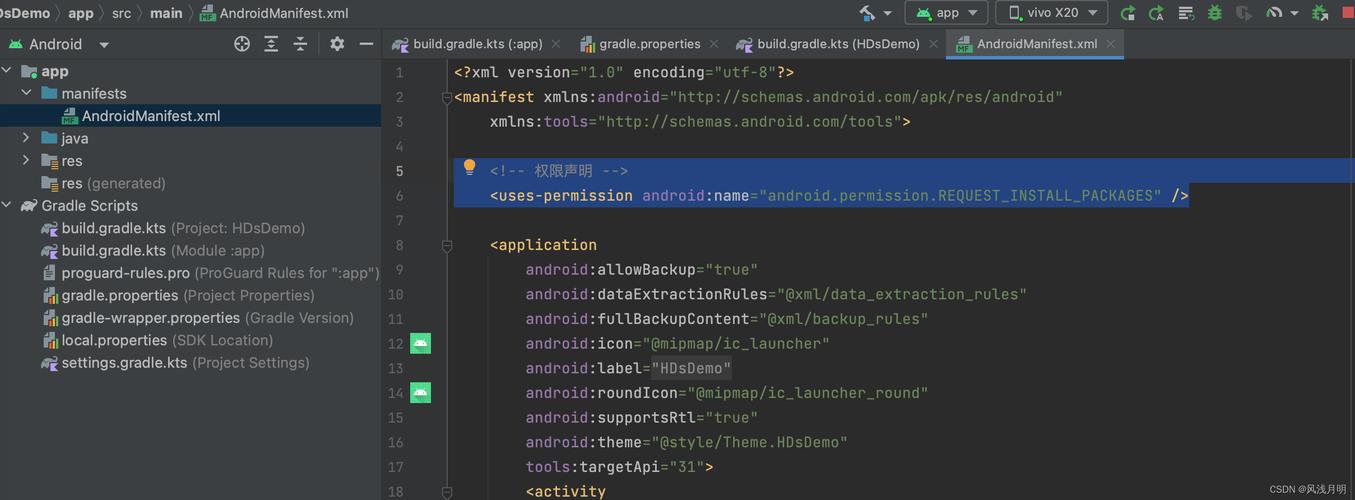Click the 'main' breadcrumb in the navigation bar
1355x500 pixels.
[166, 13]
